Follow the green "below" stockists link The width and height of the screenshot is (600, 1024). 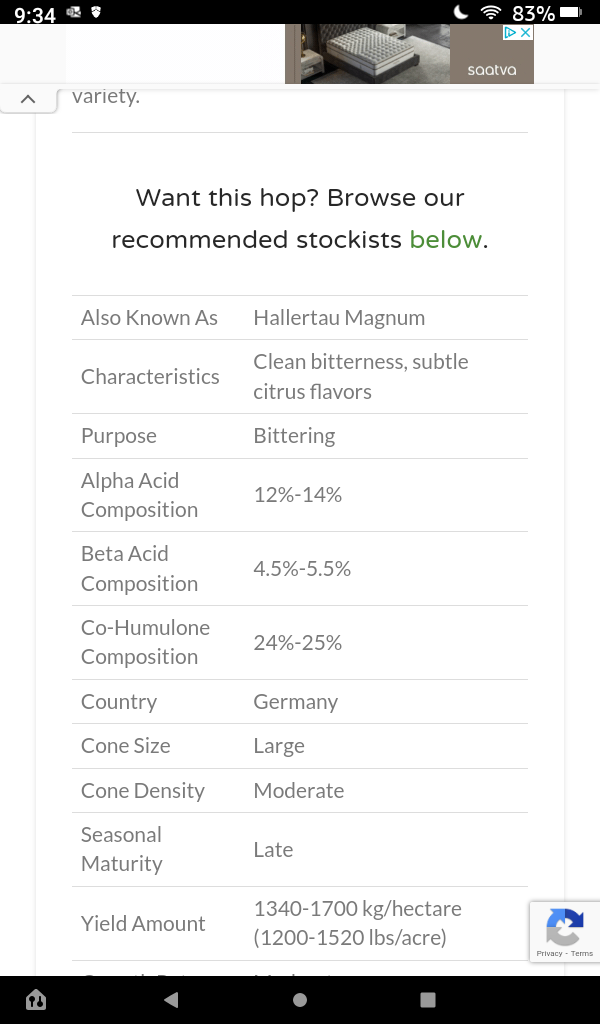click(446, 240)
